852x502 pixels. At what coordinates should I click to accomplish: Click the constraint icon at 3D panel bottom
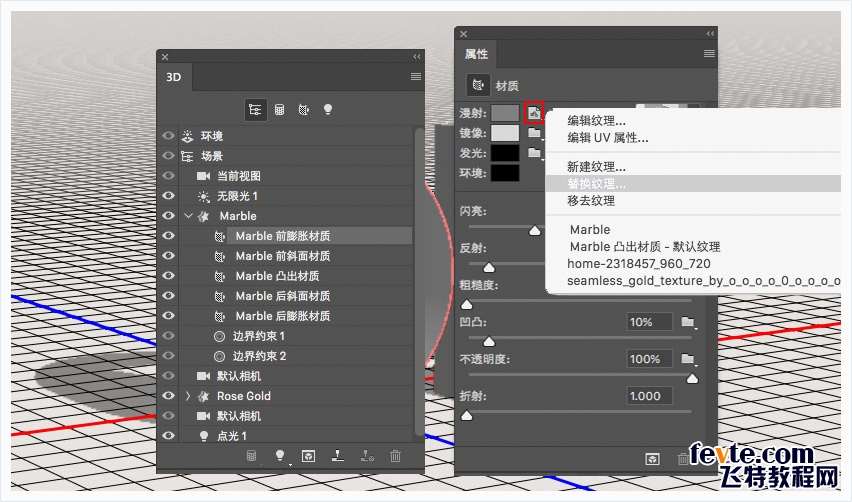[x=367, y=456]
